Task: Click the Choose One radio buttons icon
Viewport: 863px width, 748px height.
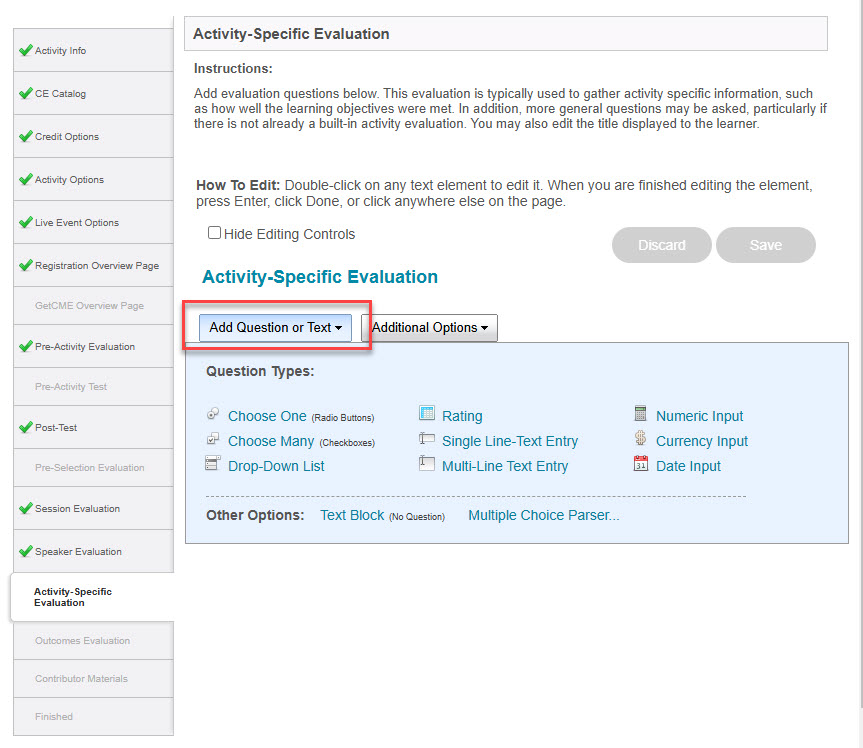Action: [x=213, y=414]
